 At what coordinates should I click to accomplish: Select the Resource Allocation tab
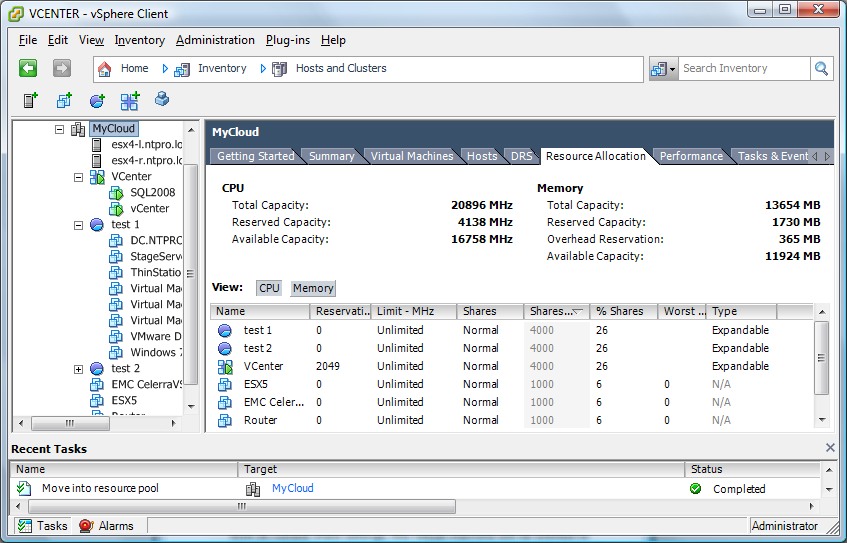pyautogui.click(x=595, y=156)
